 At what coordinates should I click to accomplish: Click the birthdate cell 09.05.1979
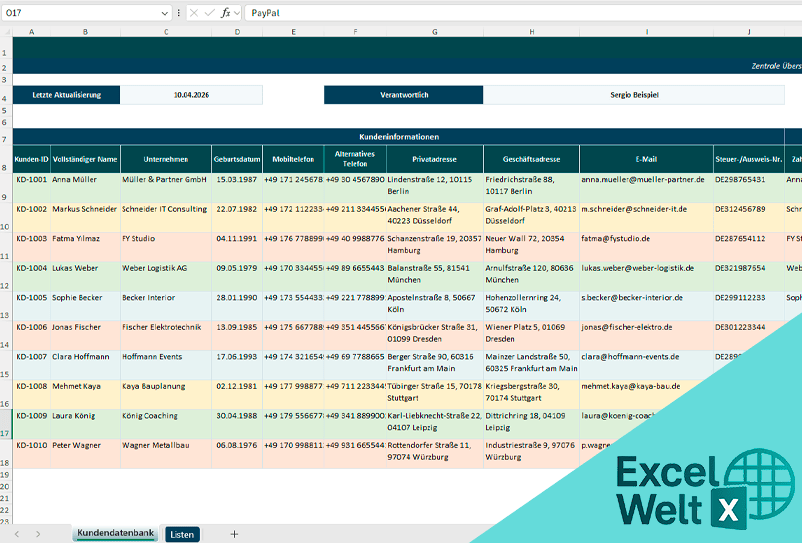coord(237,277)
